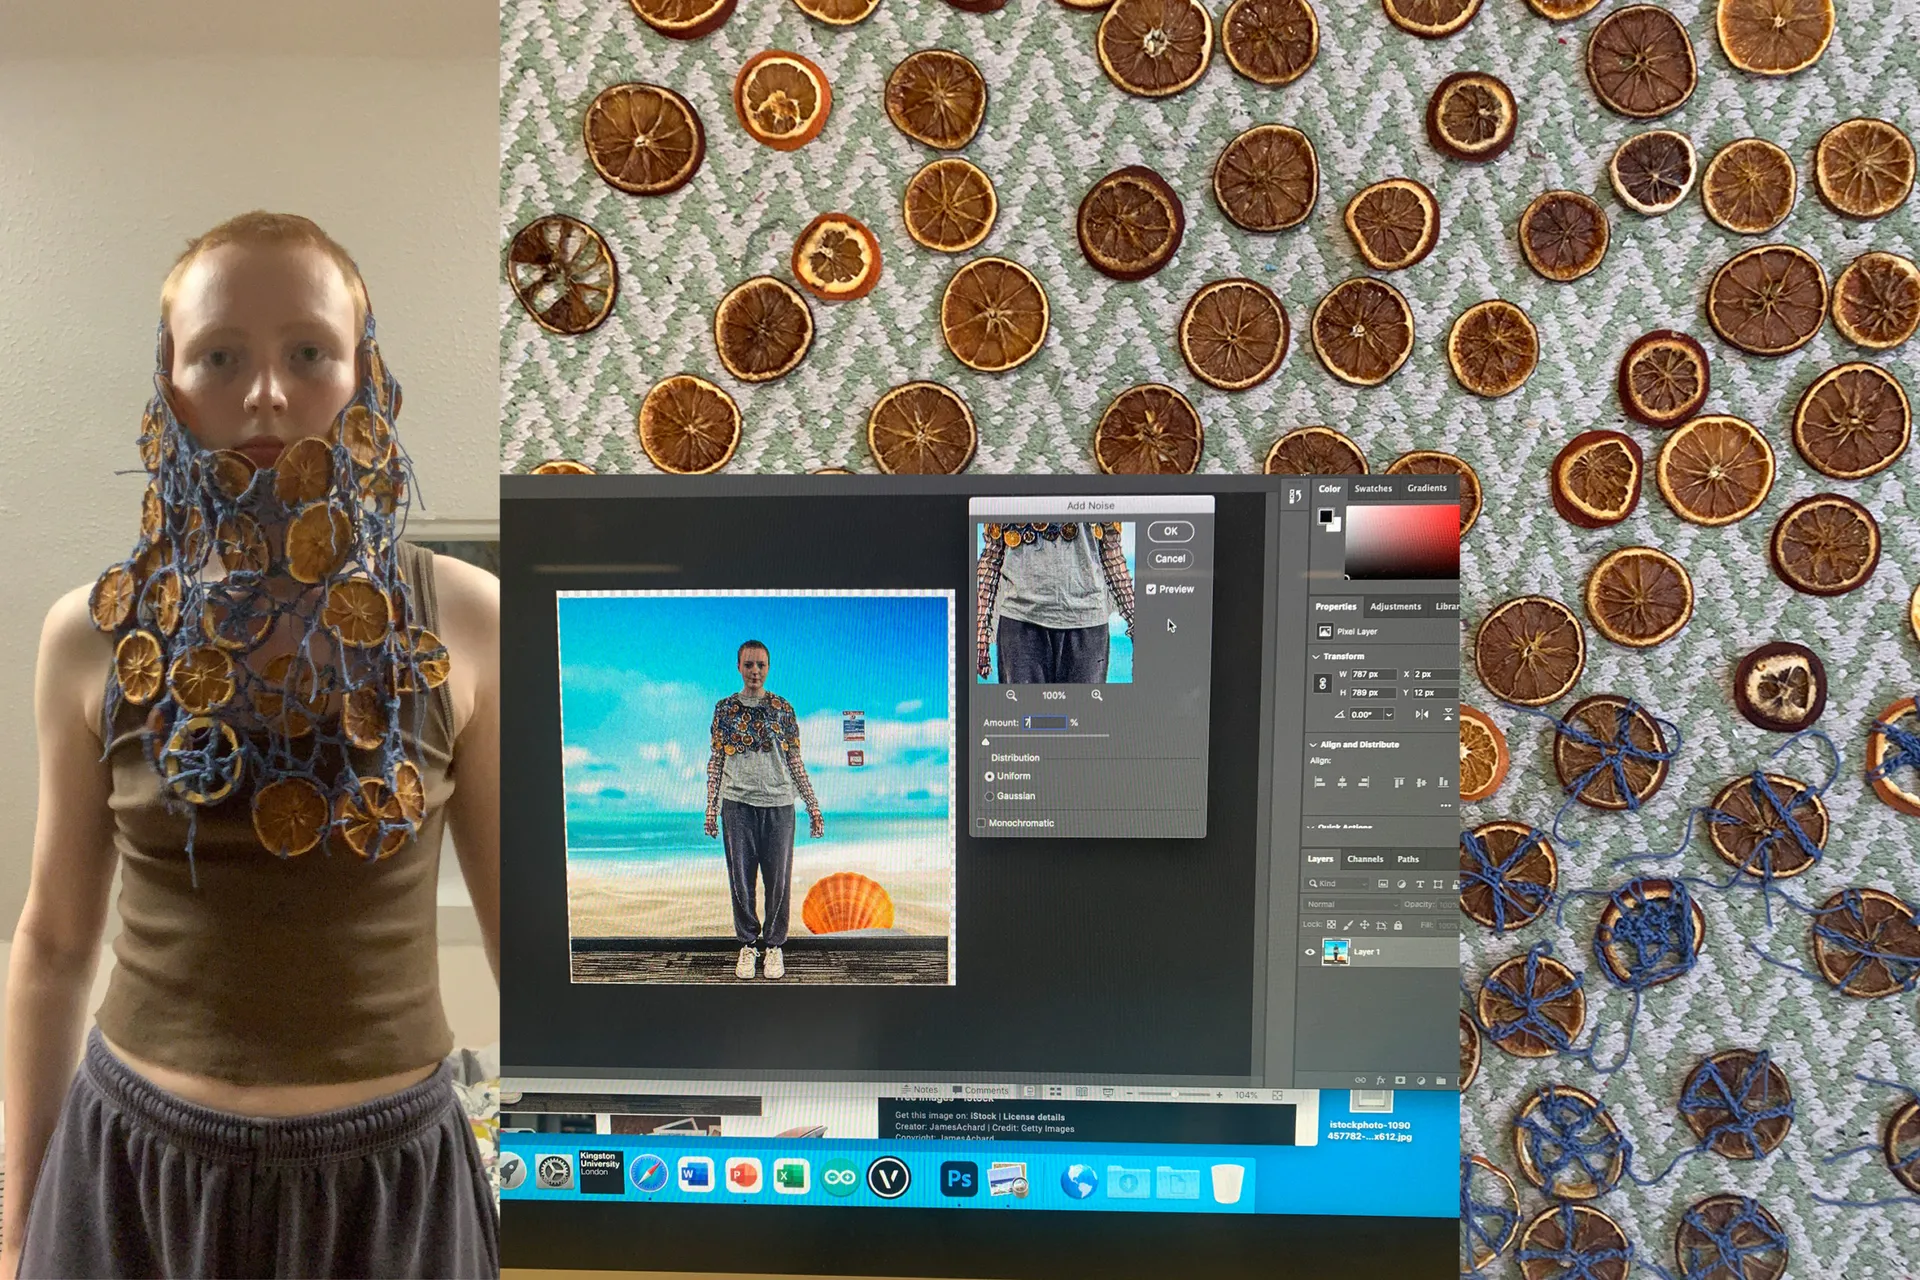Collapse the Transform section
Image resolution: width=1920 pixels, height=1280 pixels.
click(x=1315, y=657)
